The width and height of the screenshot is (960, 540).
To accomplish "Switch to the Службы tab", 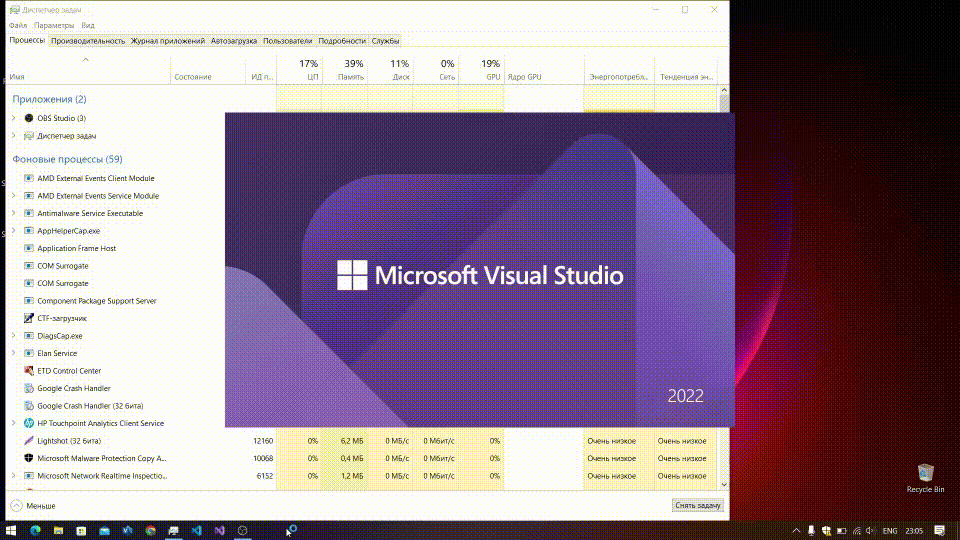I will coord(386,41).
